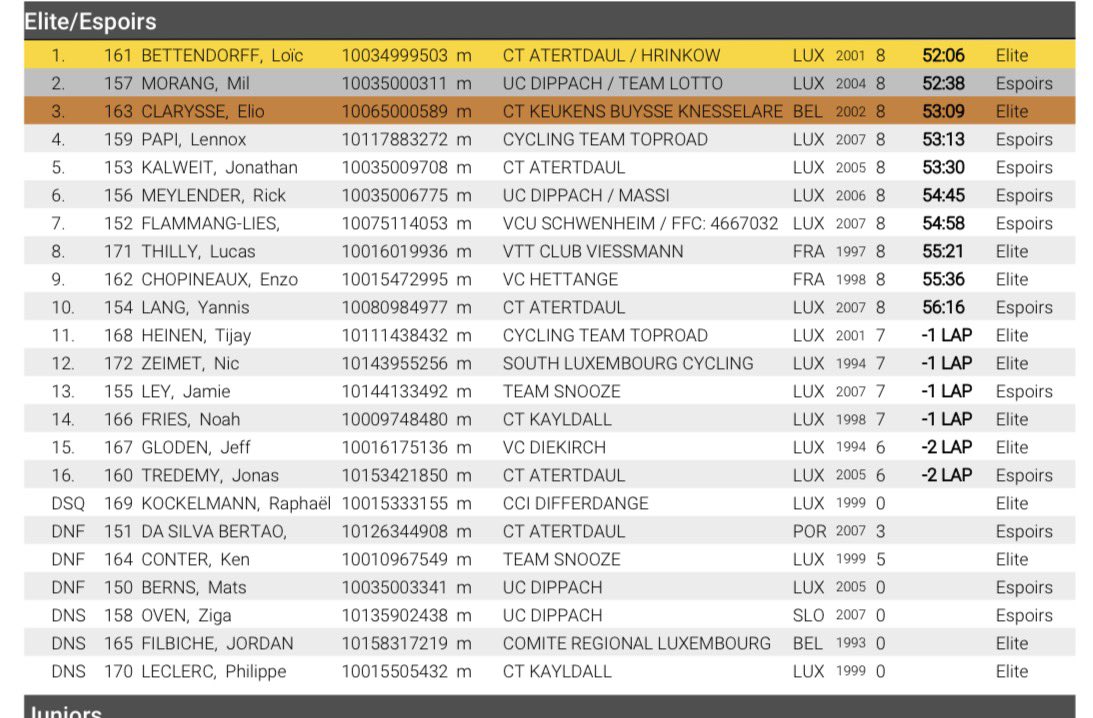The width and height of the screenshot is (1093, 718).
Task: Click rider name BETTENDORFF, Loïc
Action: (222, 55)
